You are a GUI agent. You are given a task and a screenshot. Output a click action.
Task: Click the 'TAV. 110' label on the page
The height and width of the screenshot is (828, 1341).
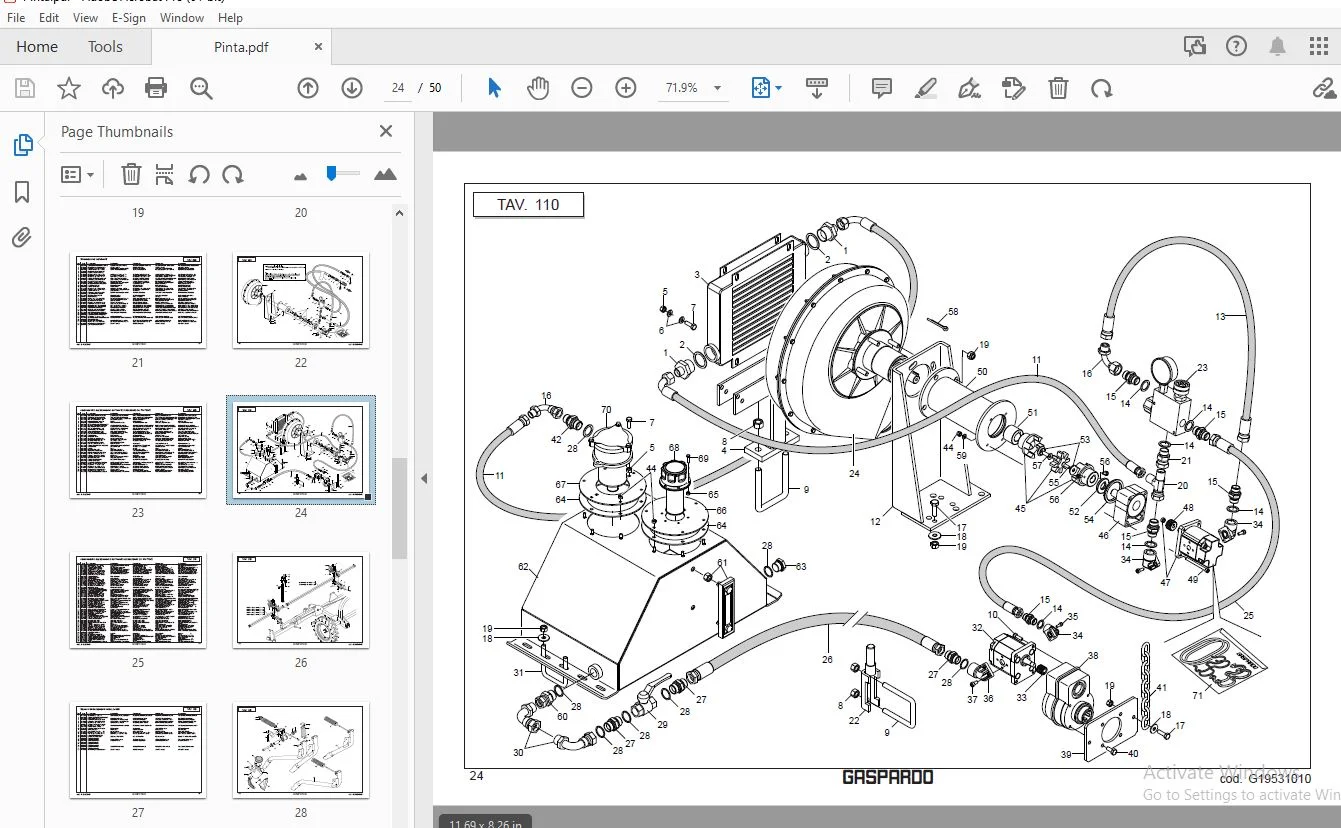click(528, 205)
